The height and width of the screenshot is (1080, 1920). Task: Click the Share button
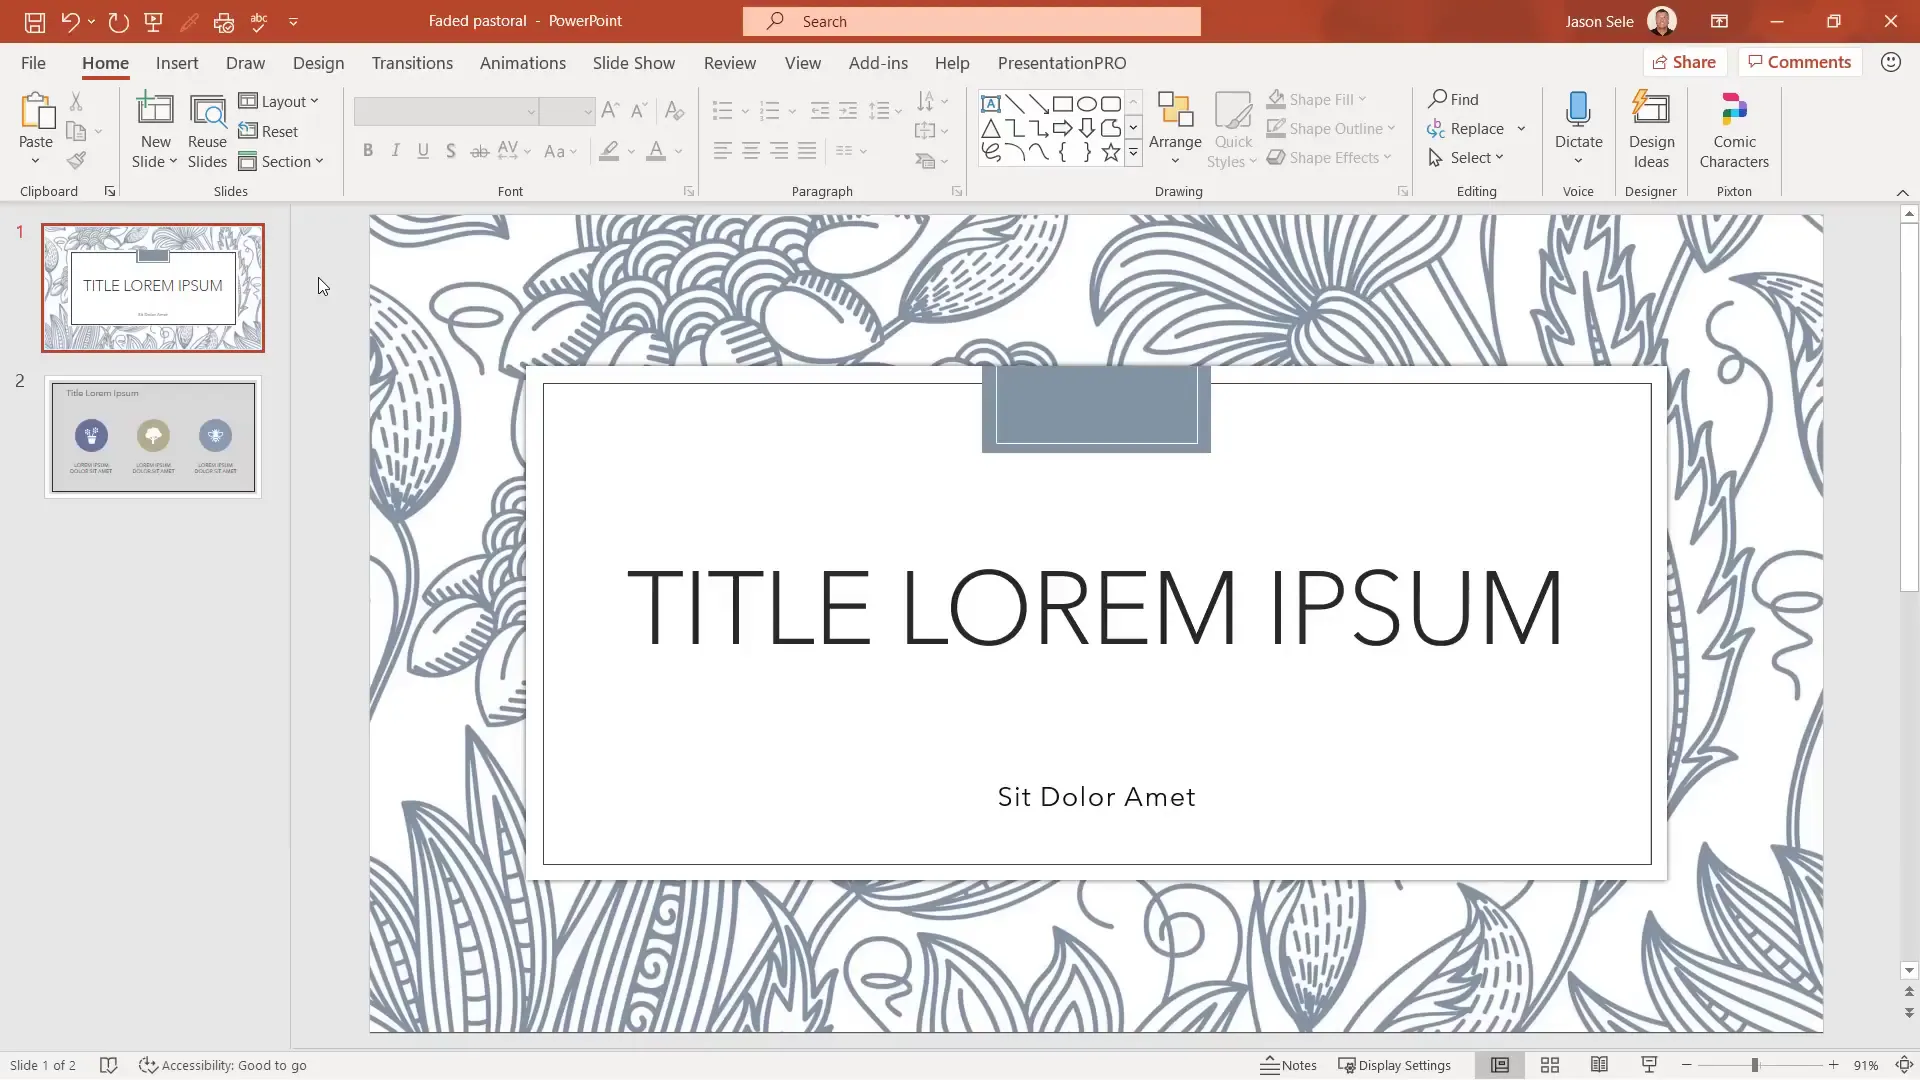coord(1684,61)
